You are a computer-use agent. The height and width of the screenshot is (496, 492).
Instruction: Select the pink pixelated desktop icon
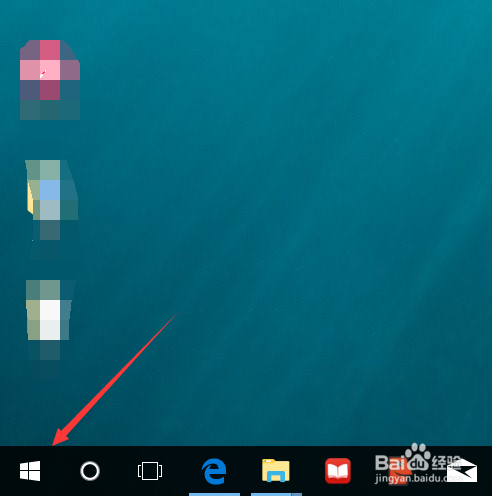[50, 80]
